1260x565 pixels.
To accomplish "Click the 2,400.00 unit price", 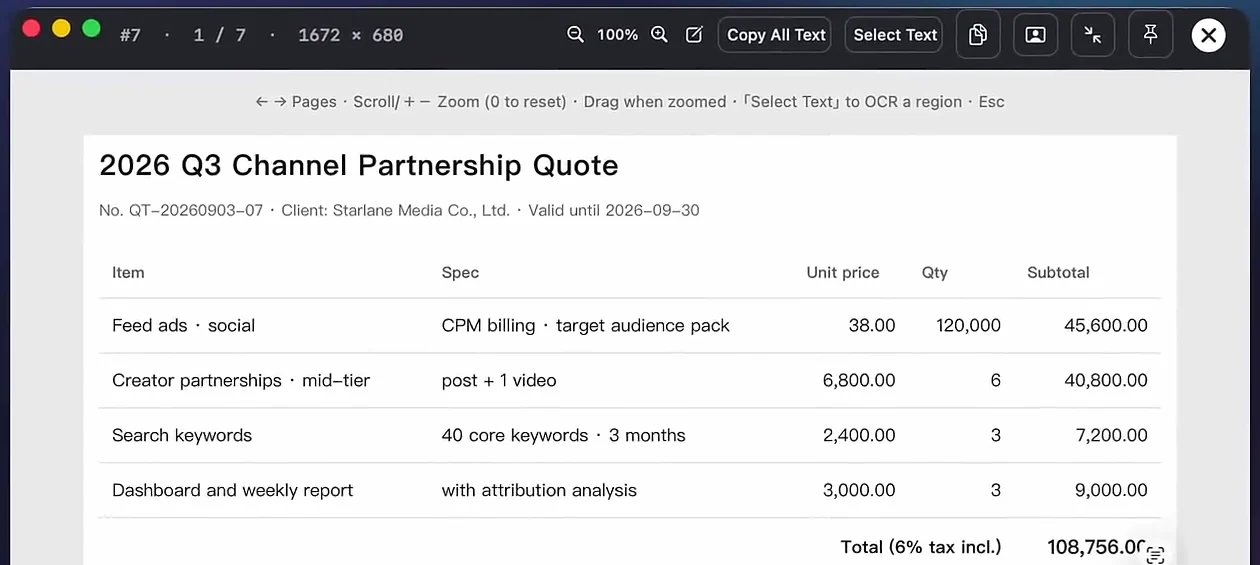I will click(x=859, y=435).
